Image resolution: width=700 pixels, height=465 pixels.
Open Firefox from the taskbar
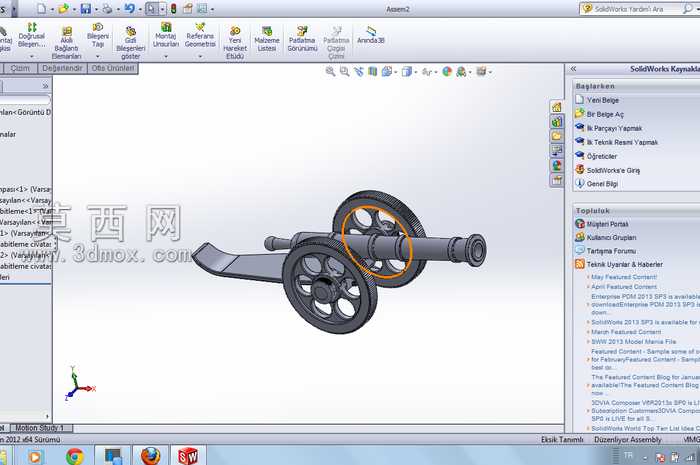click(x=151, y=456)
